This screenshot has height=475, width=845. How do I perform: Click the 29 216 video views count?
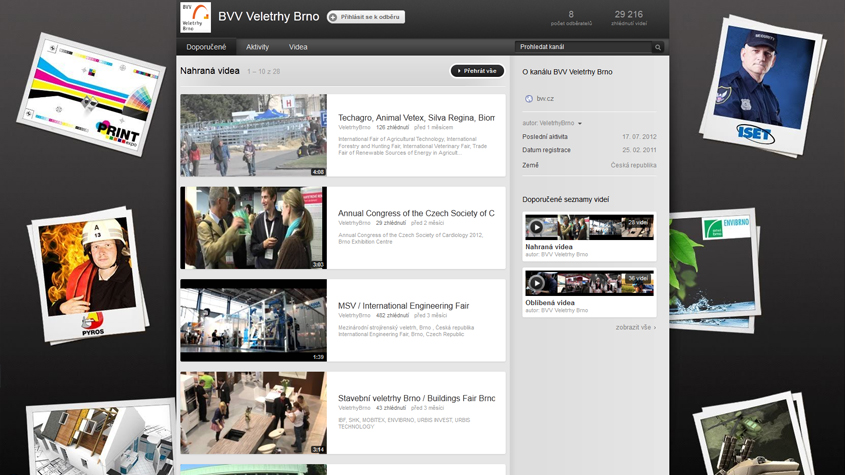pos(628,15)
